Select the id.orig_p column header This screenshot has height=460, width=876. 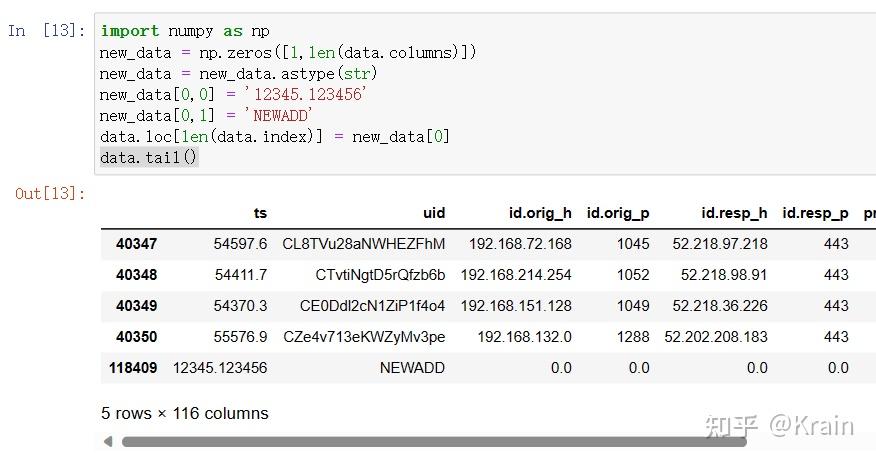pos(618,213)
